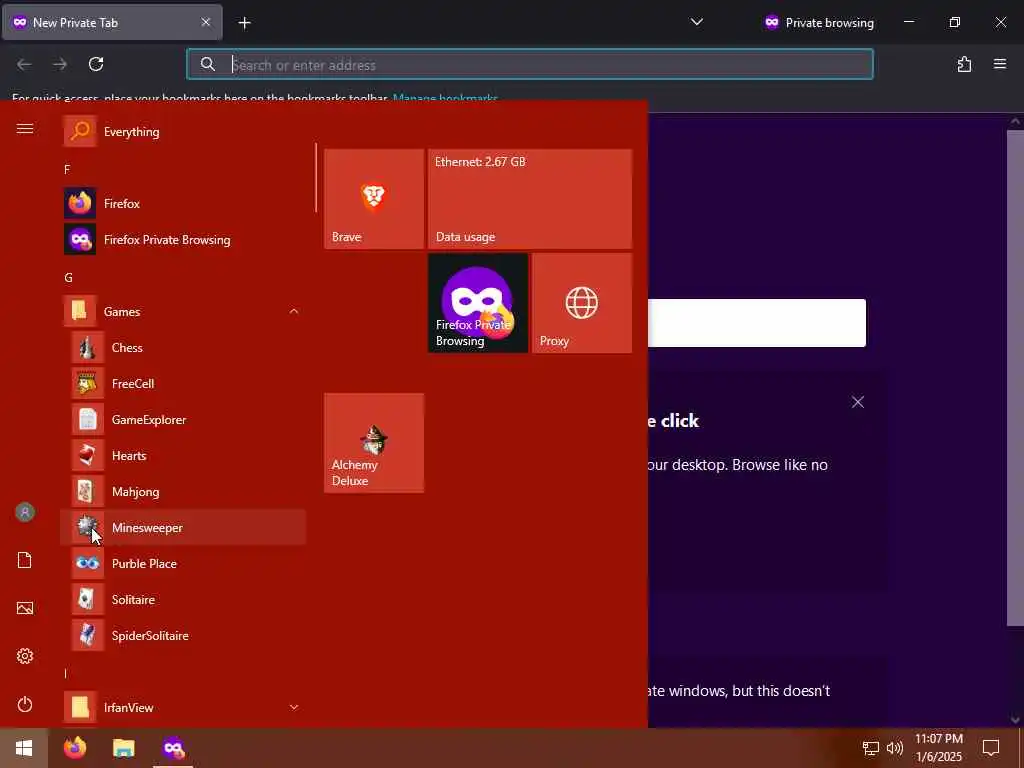
Task: Open the user account icon in Start
Action: pos(25,512)
